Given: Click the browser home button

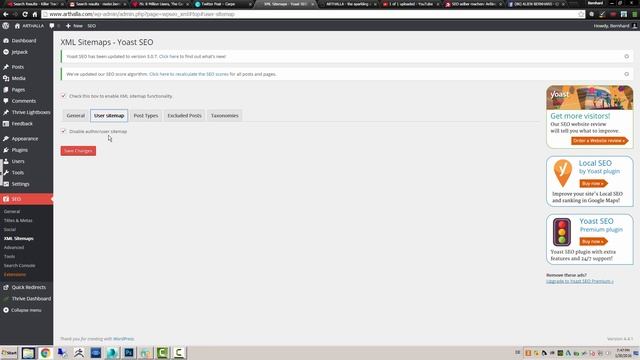Looking at the screenshot, I should (x=35, y=14).
